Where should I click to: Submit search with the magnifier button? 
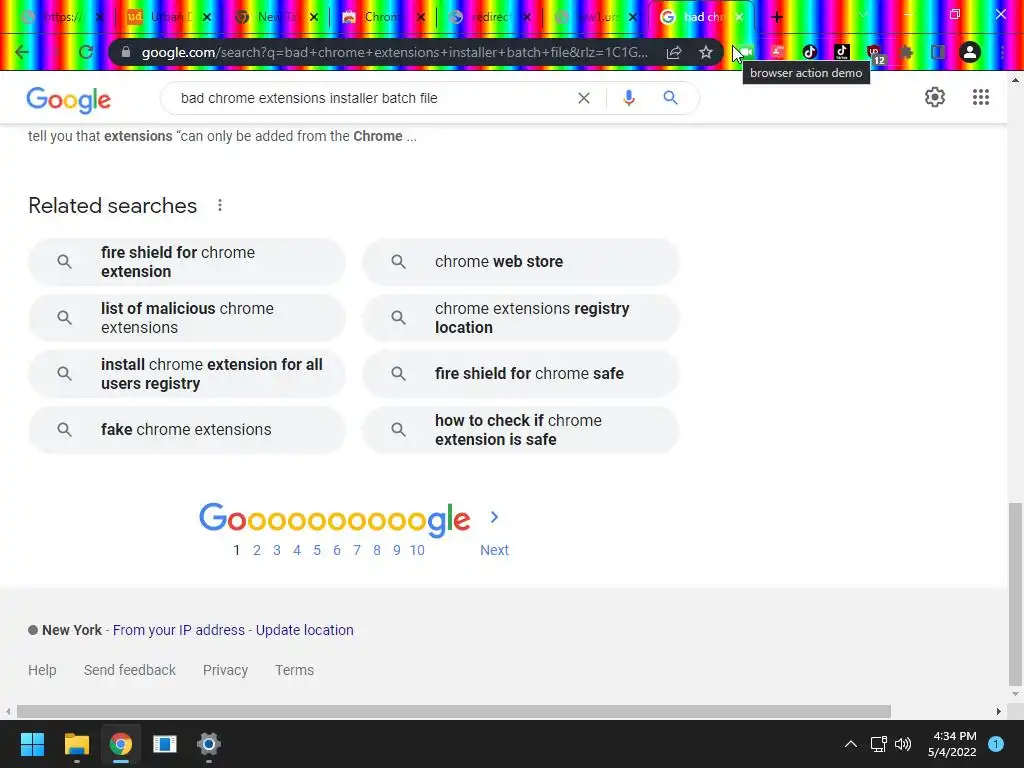670,98
